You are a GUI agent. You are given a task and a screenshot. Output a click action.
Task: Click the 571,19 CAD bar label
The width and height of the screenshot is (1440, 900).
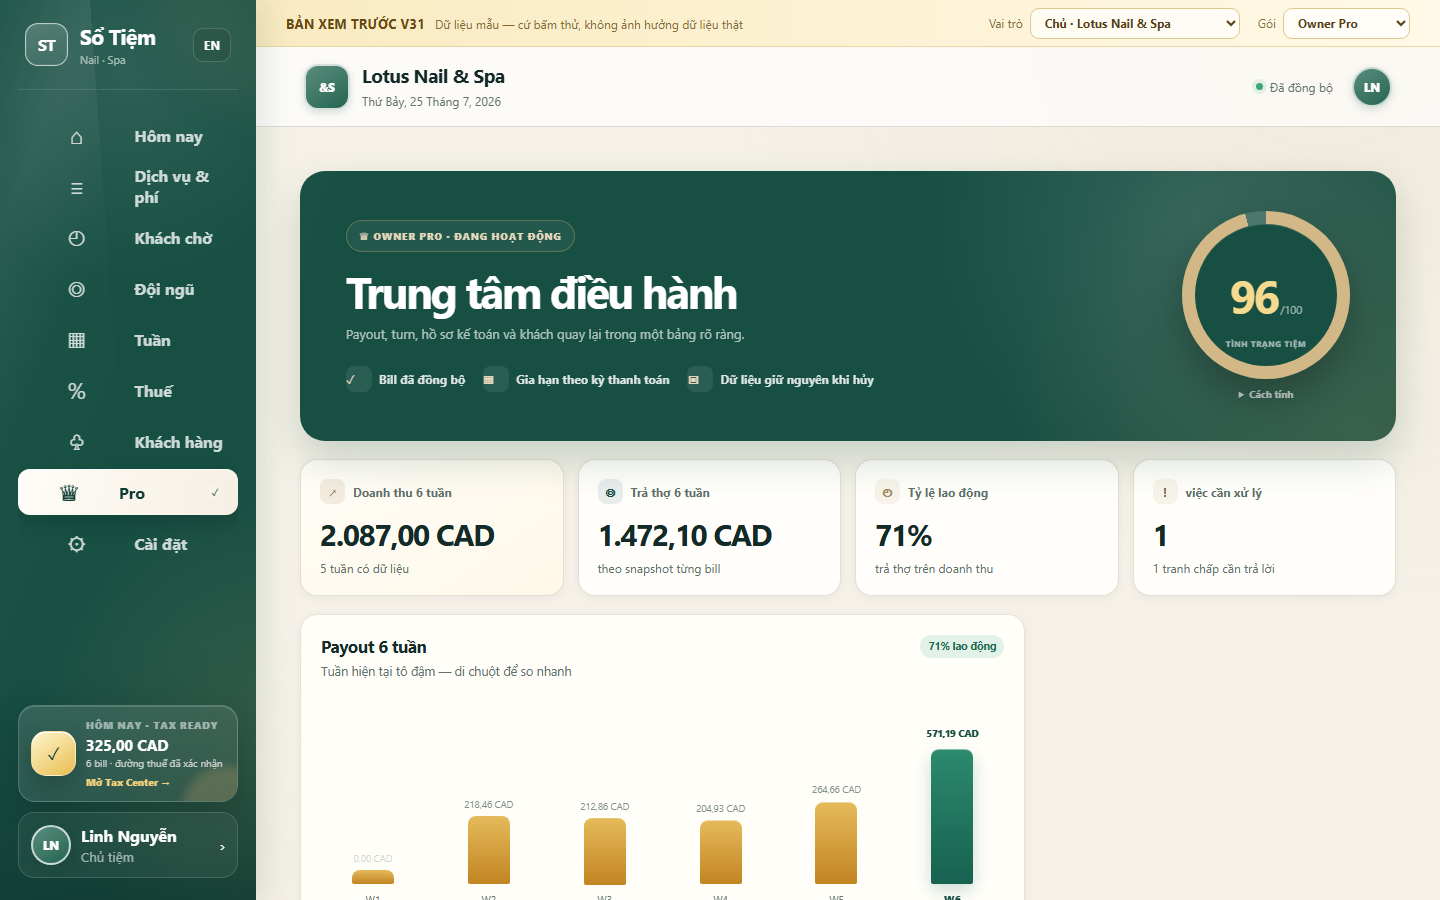[x=952, y=734]
